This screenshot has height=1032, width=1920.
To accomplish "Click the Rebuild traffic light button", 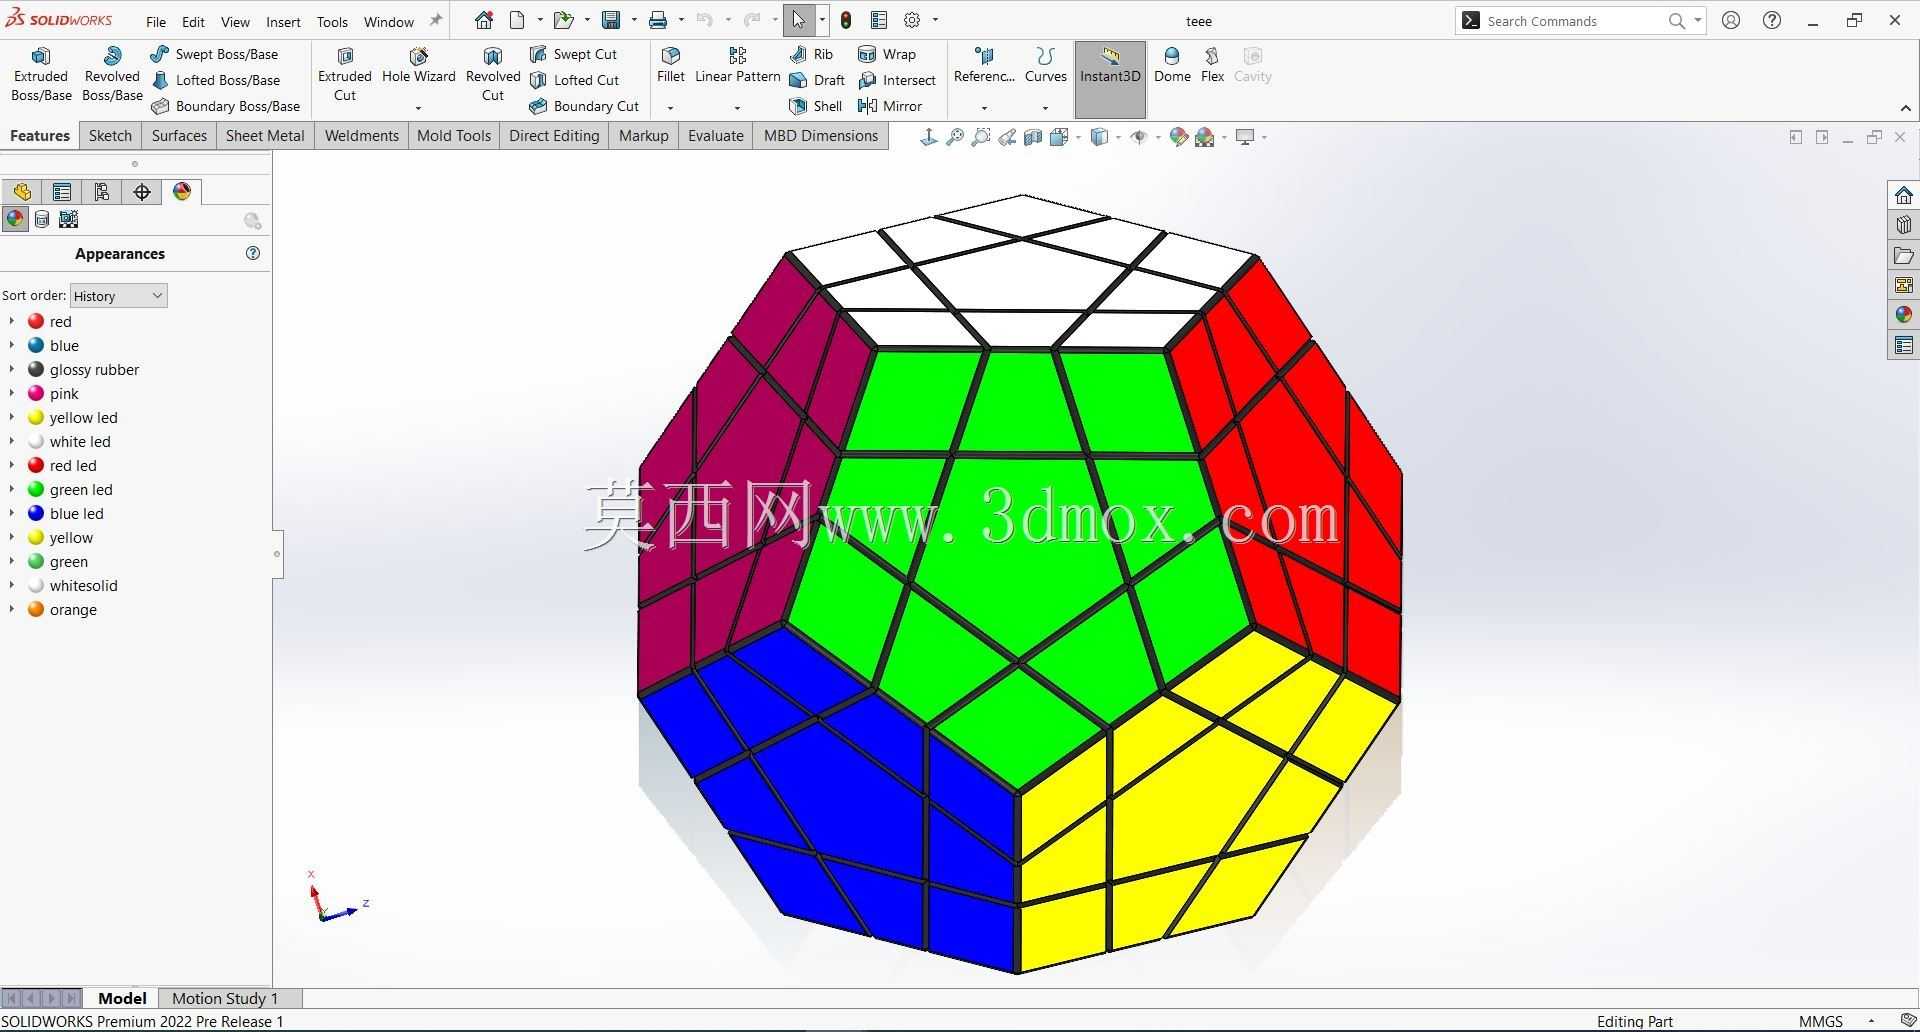I will (846, 20).
